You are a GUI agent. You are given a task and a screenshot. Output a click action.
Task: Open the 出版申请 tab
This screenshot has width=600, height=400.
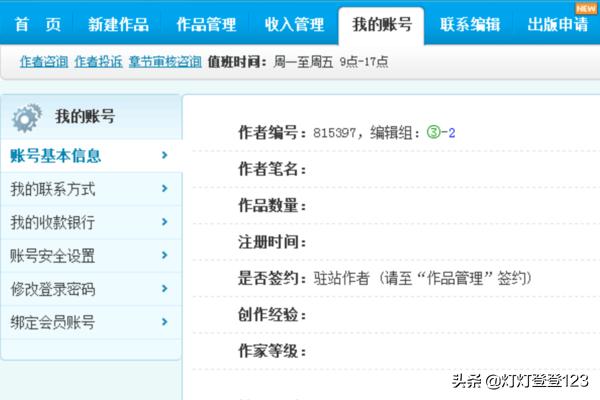[556, 24]
